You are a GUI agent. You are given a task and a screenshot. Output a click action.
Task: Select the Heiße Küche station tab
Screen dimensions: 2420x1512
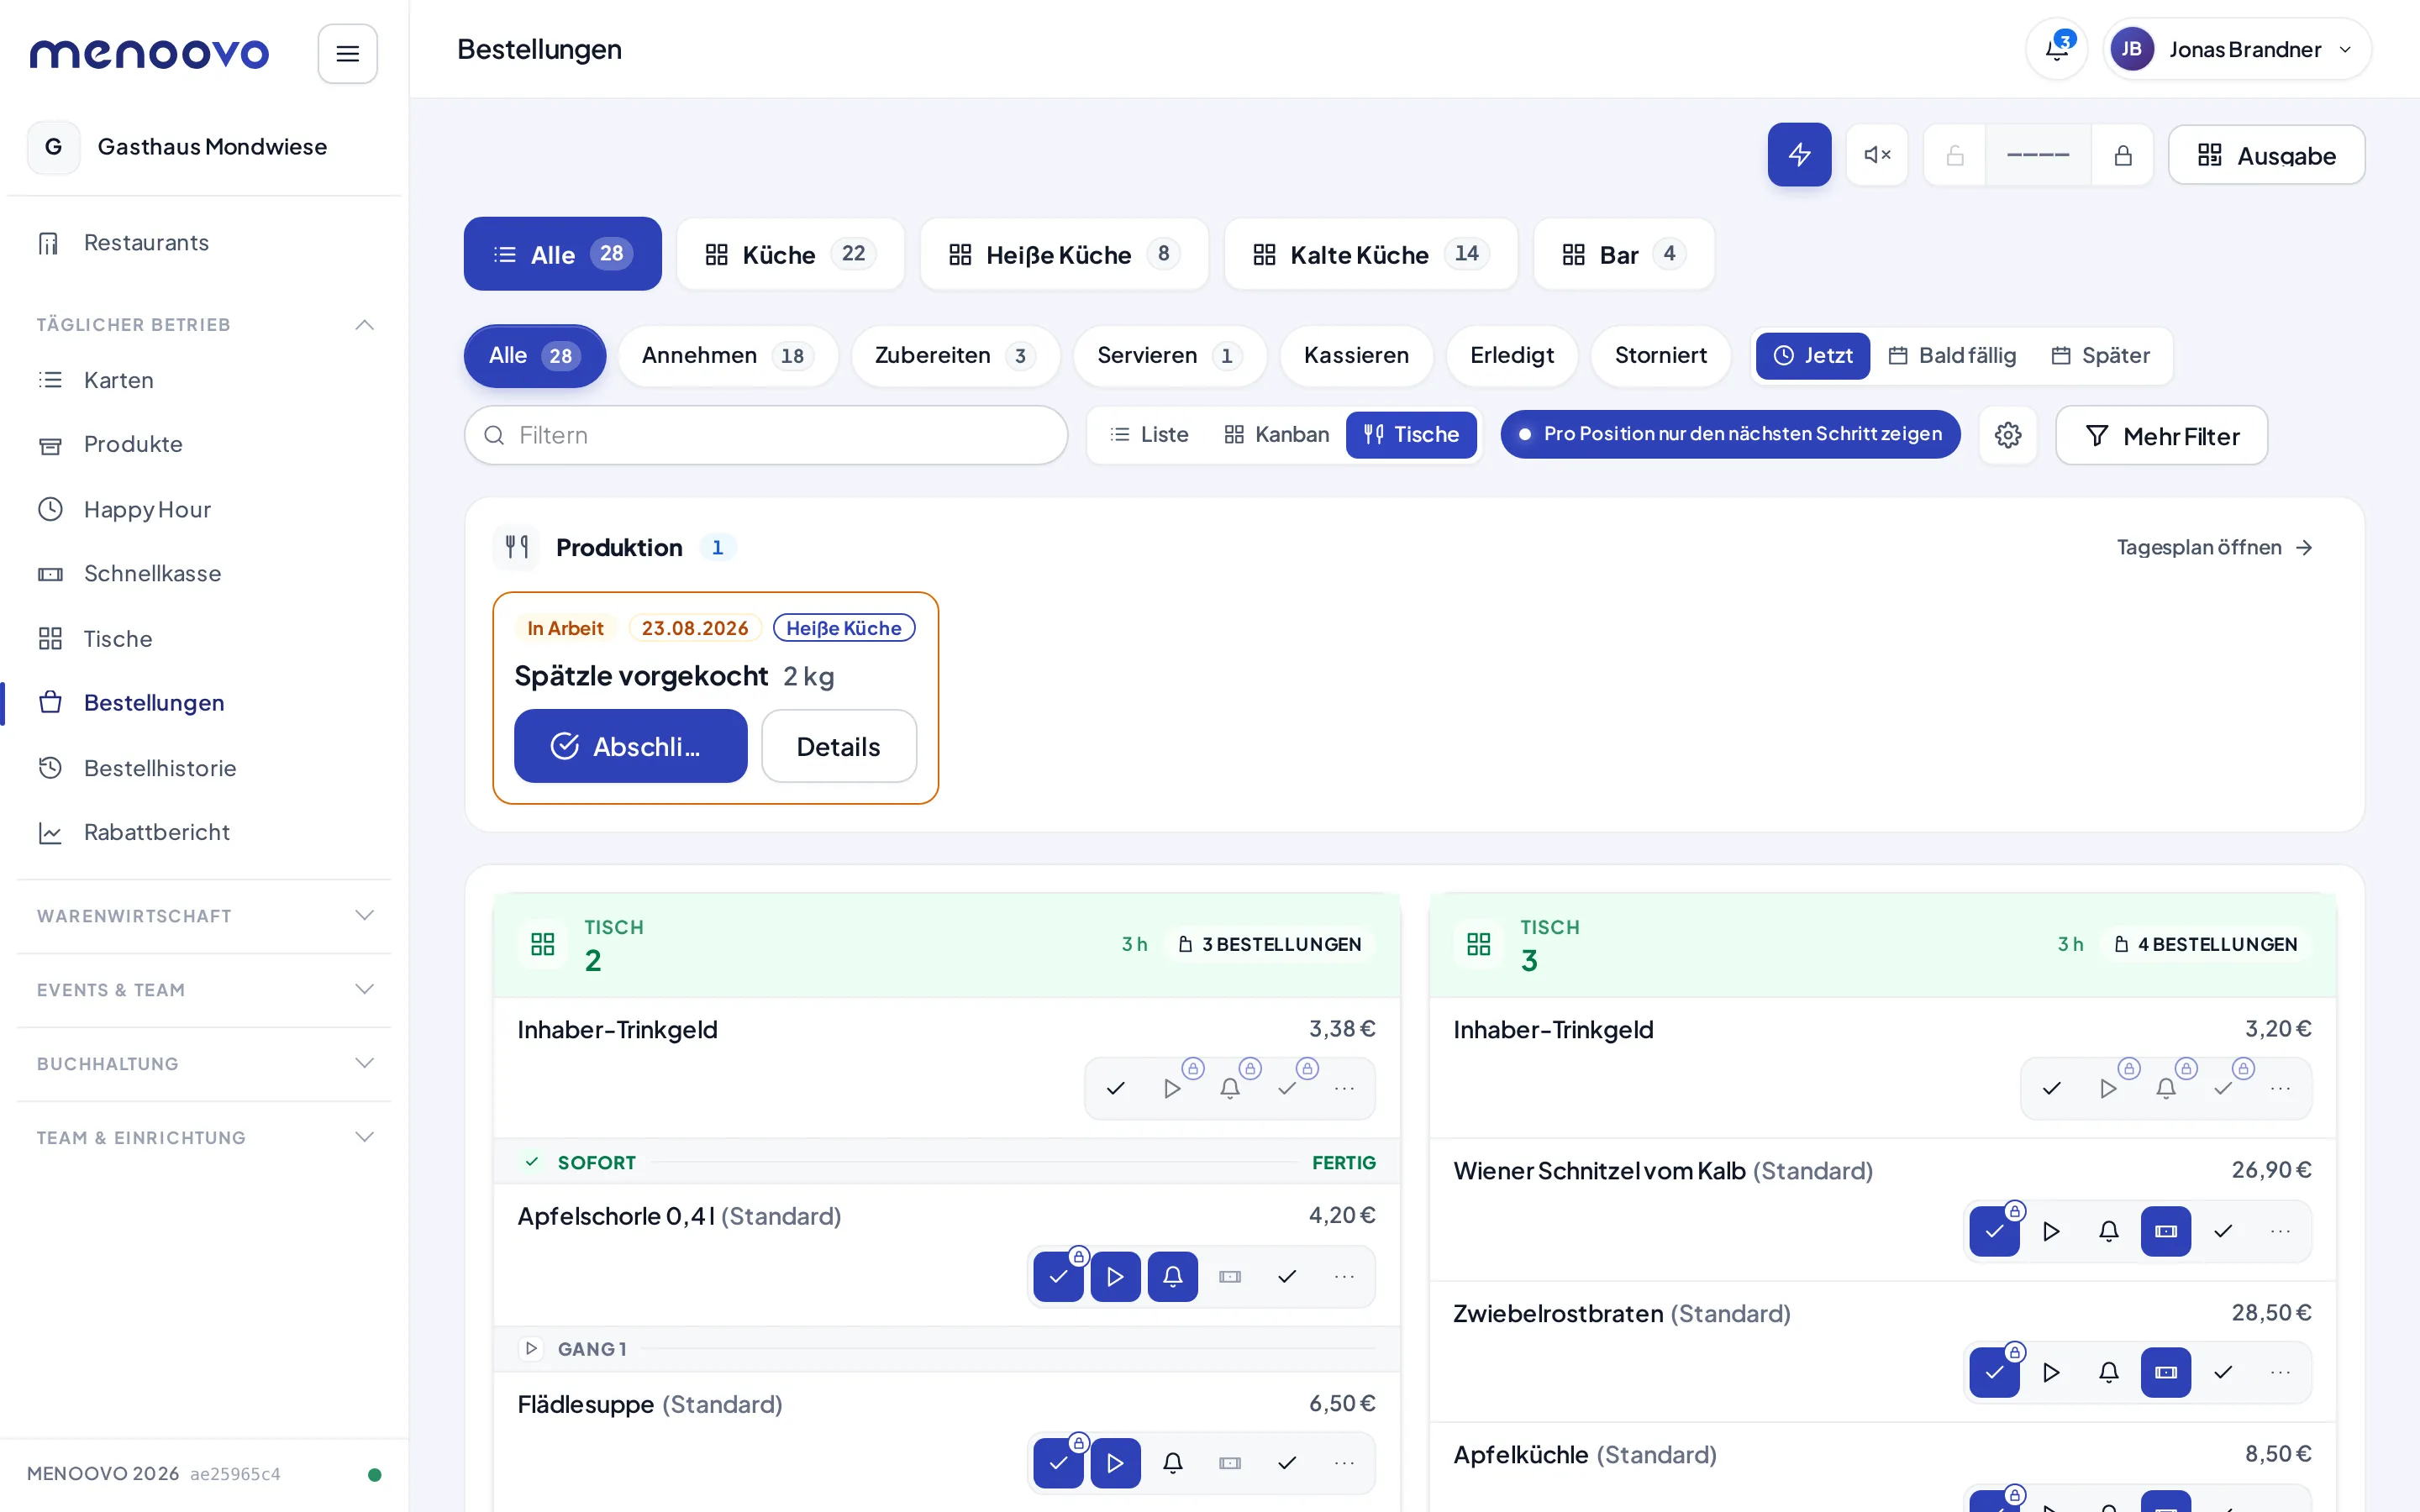click(x=1064, y=255)
